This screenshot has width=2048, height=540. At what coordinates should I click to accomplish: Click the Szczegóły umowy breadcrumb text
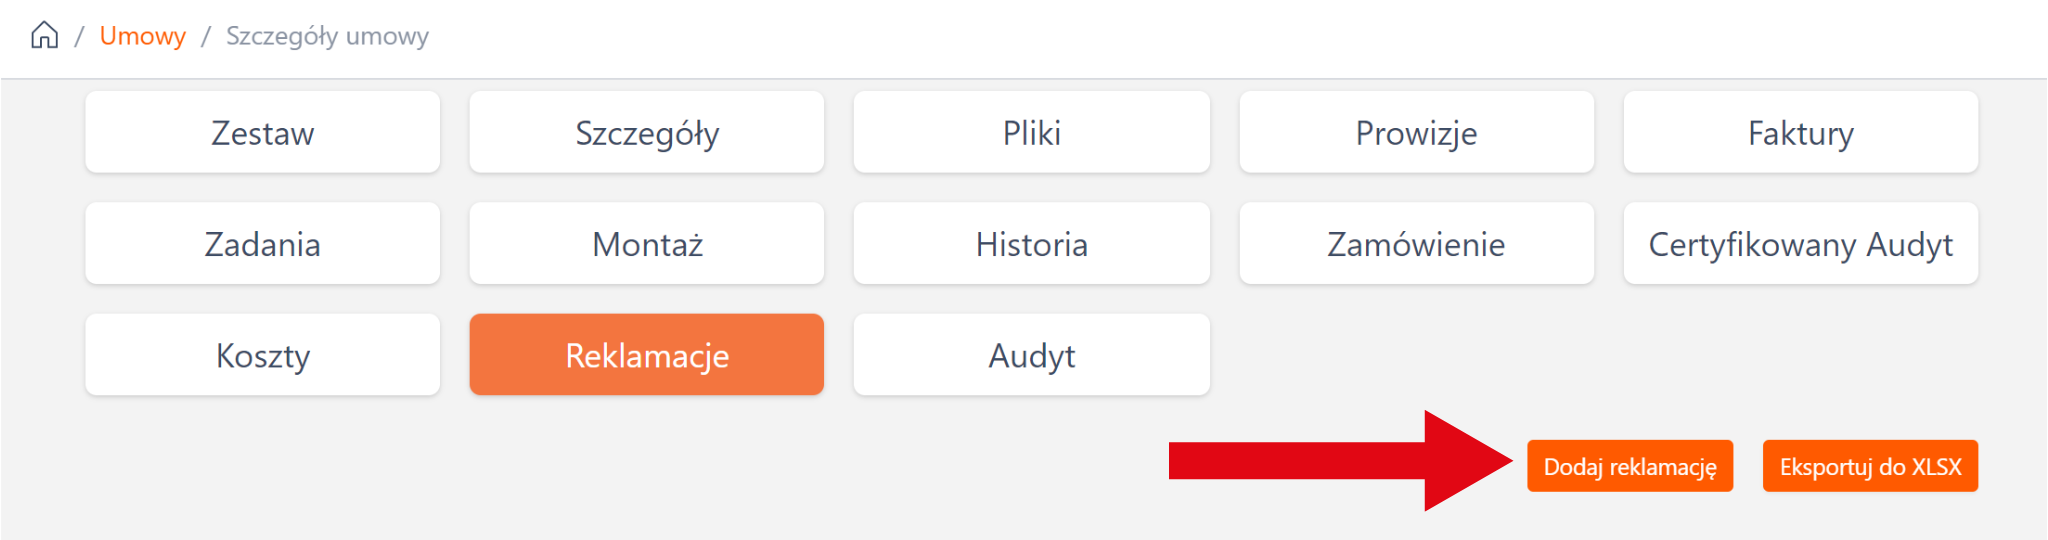327,36
